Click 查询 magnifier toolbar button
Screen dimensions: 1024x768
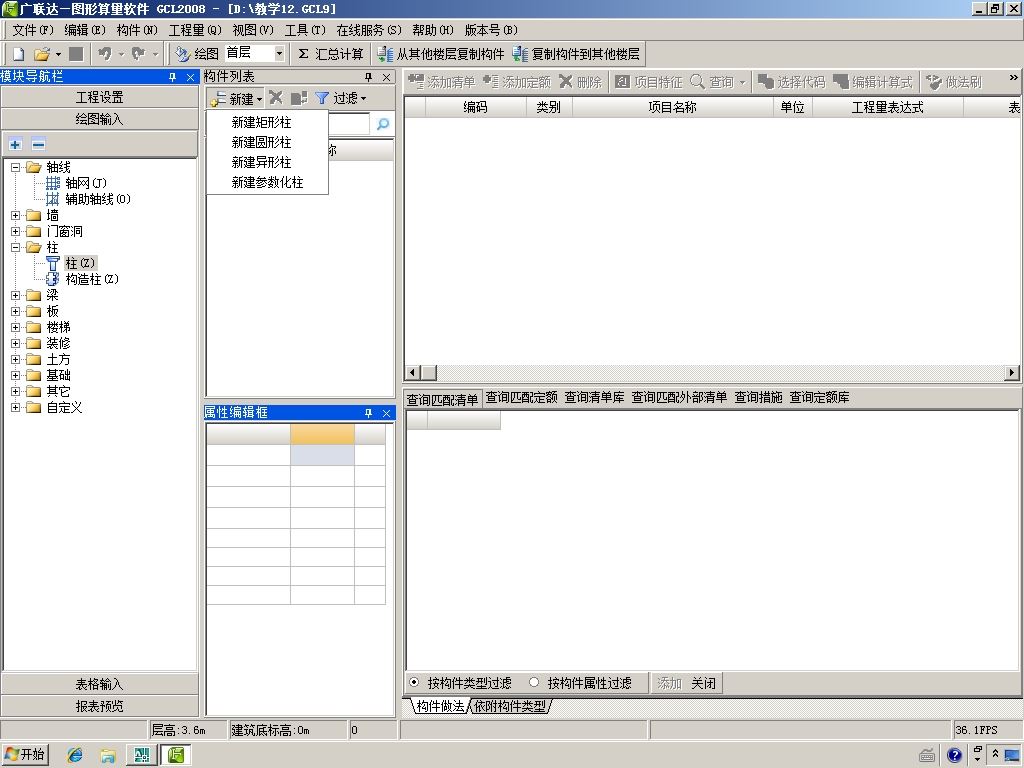coord(712,82)
